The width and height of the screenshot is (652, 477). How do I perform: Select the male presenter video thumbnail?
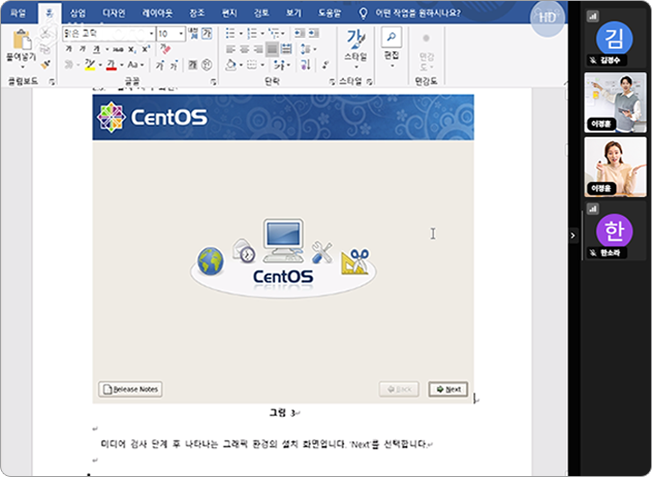click(615, 102)
